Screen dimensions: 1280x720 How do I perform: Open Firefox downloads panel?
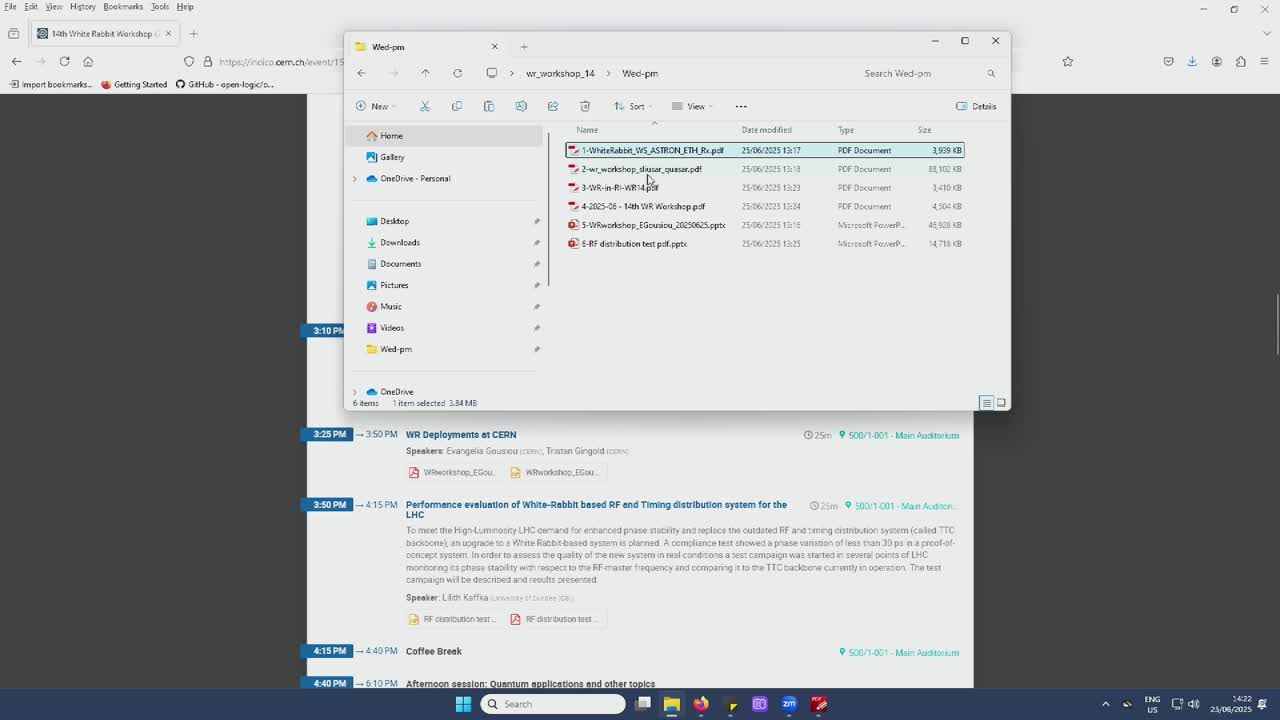(1192, 61)
